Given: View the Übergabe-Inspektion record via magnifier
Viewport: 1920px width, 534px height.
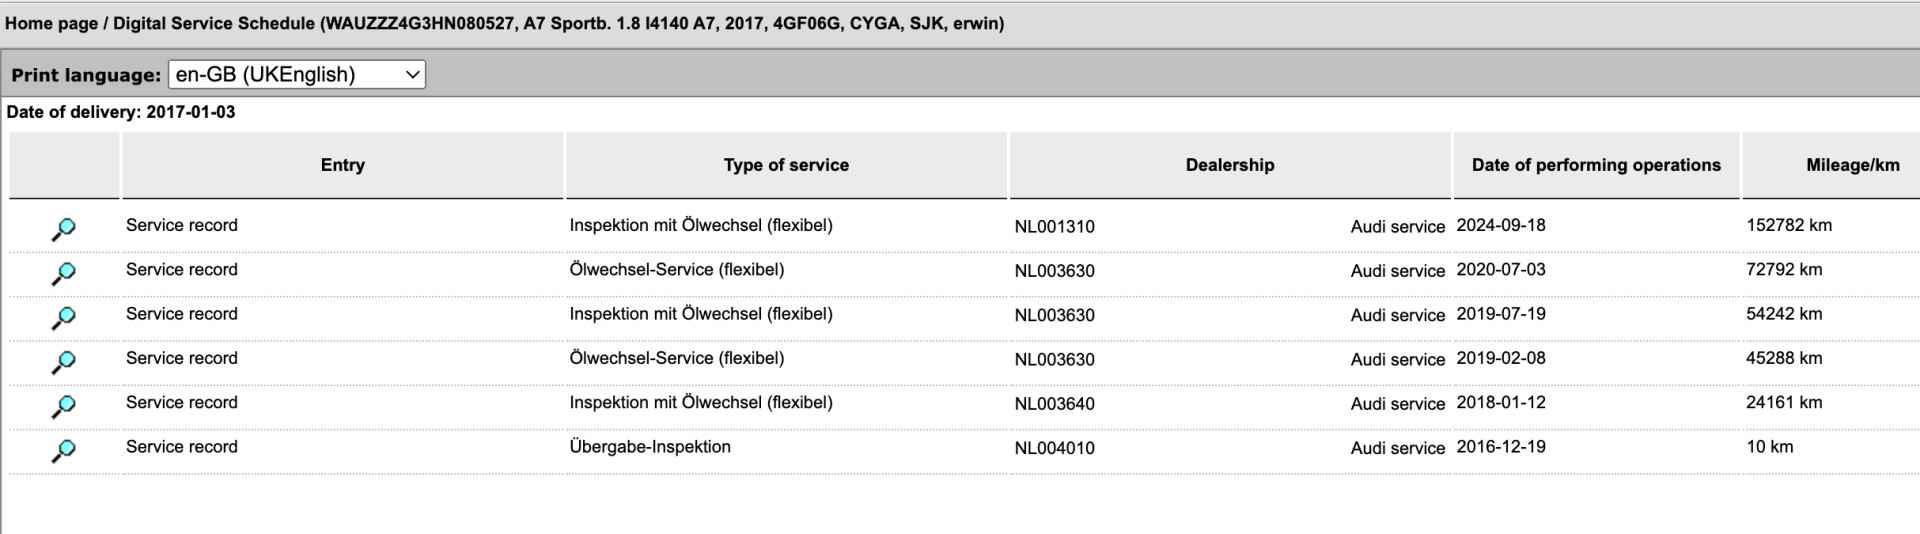Looking at the screenshot, I should 63,451.
